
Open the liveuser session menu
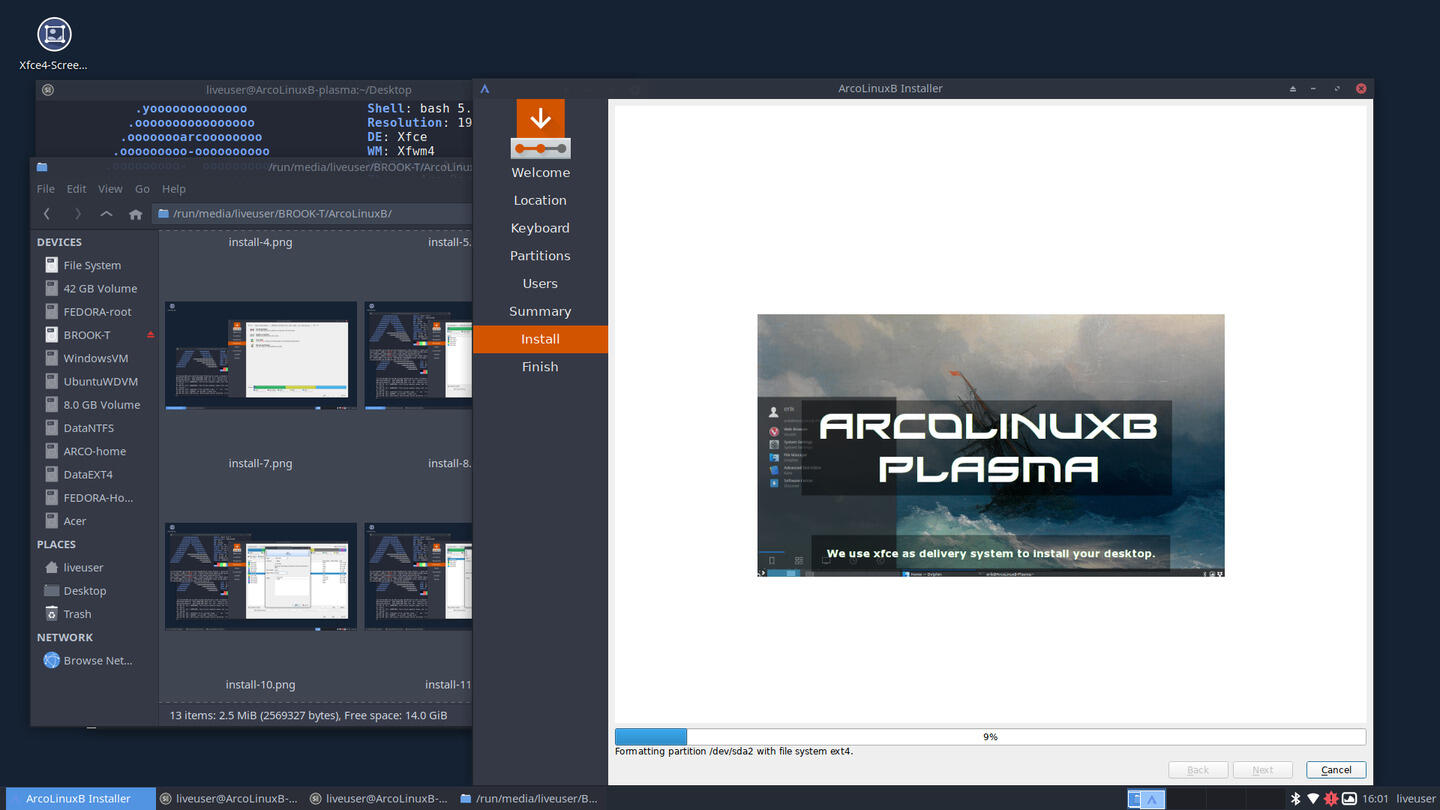point(1416,799)
